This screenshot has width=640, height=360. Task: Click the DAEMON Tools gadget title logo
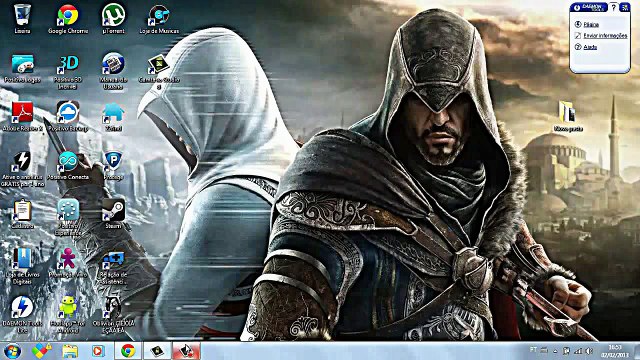[590, 7]
